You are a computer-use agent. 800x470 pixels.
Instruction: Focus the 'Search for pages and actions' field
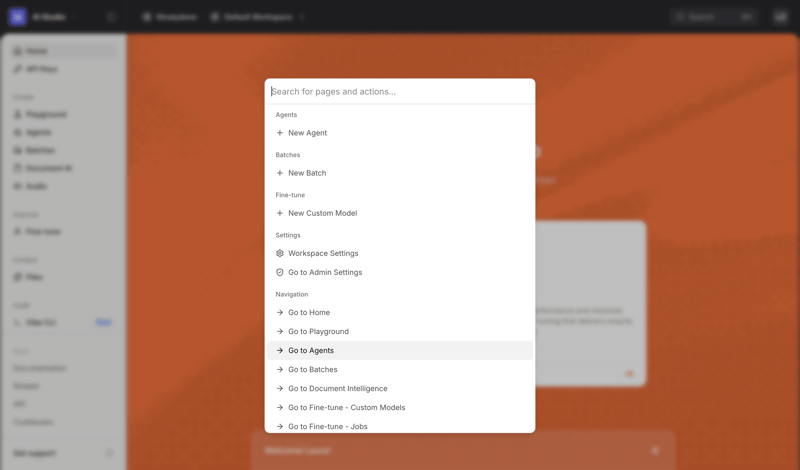click(400, 91)
